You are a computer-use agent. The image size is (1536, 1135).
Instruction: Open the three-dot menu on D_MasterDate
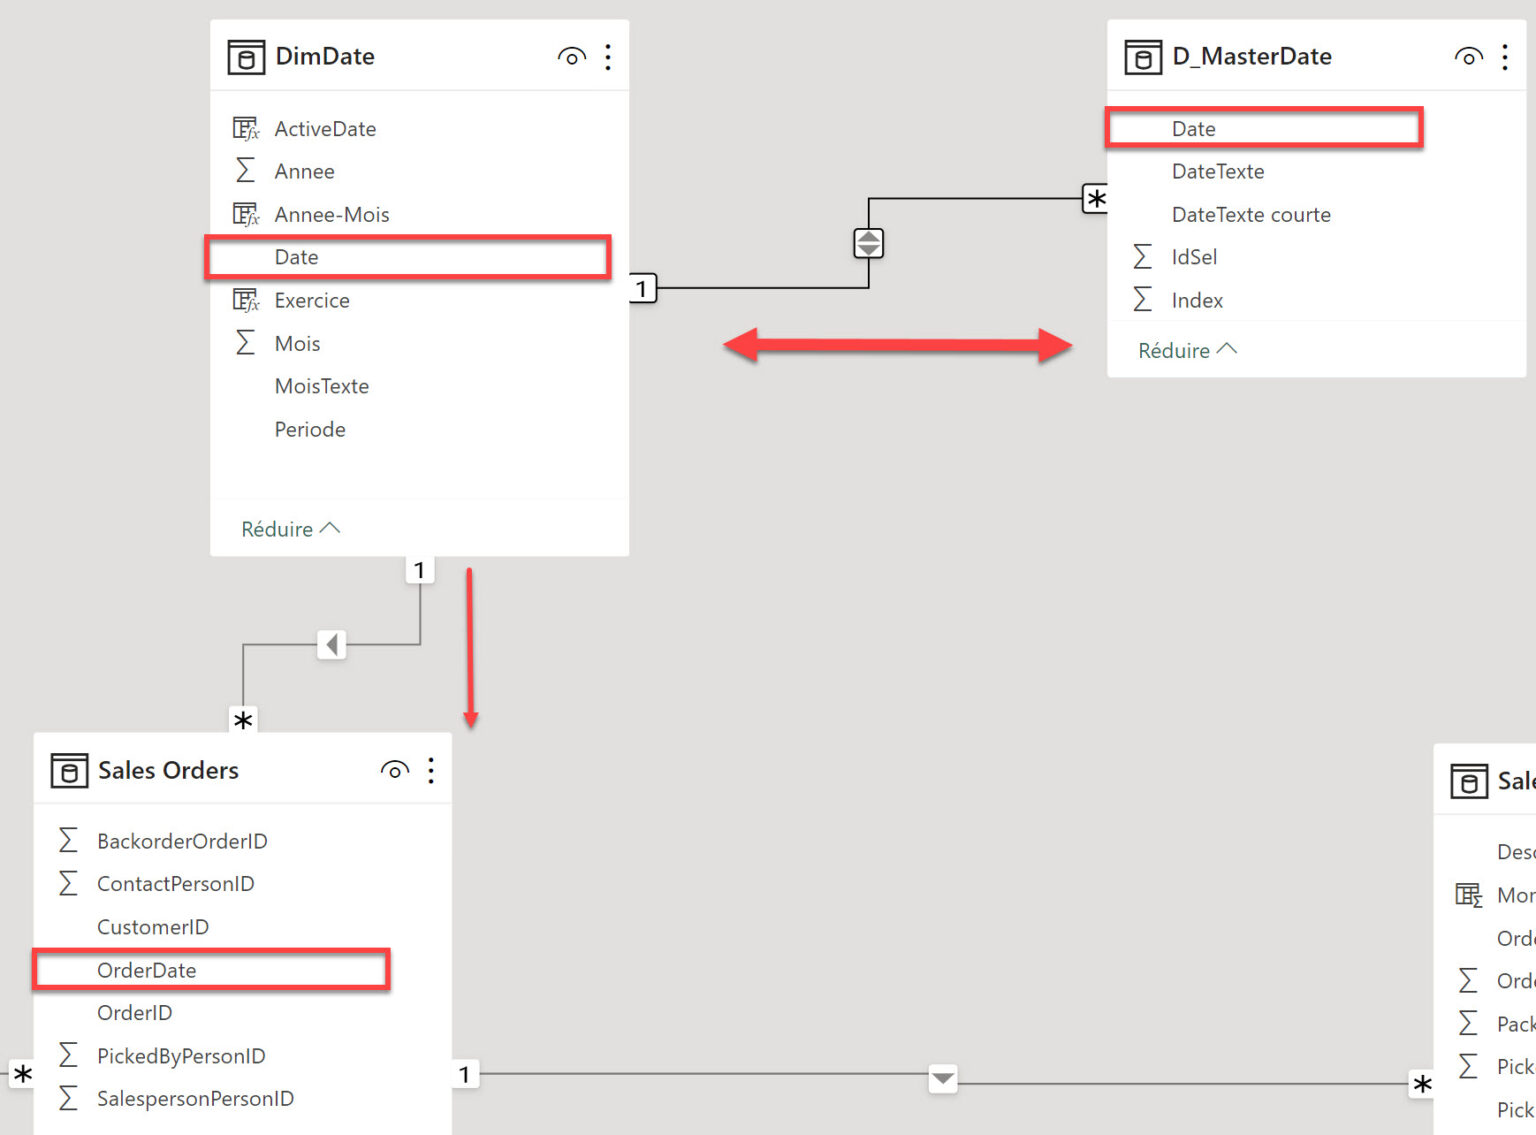point(1505,57)
